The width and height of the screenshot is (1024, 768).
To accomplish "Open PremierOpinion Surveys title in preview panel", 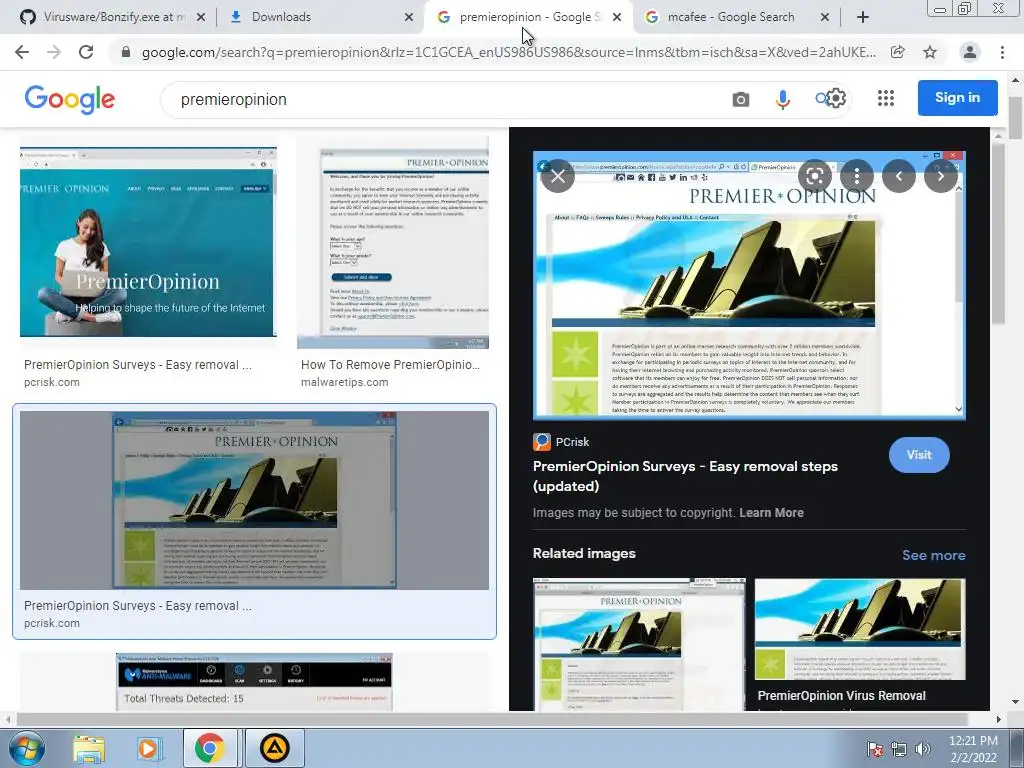I will tap(685, 476).
